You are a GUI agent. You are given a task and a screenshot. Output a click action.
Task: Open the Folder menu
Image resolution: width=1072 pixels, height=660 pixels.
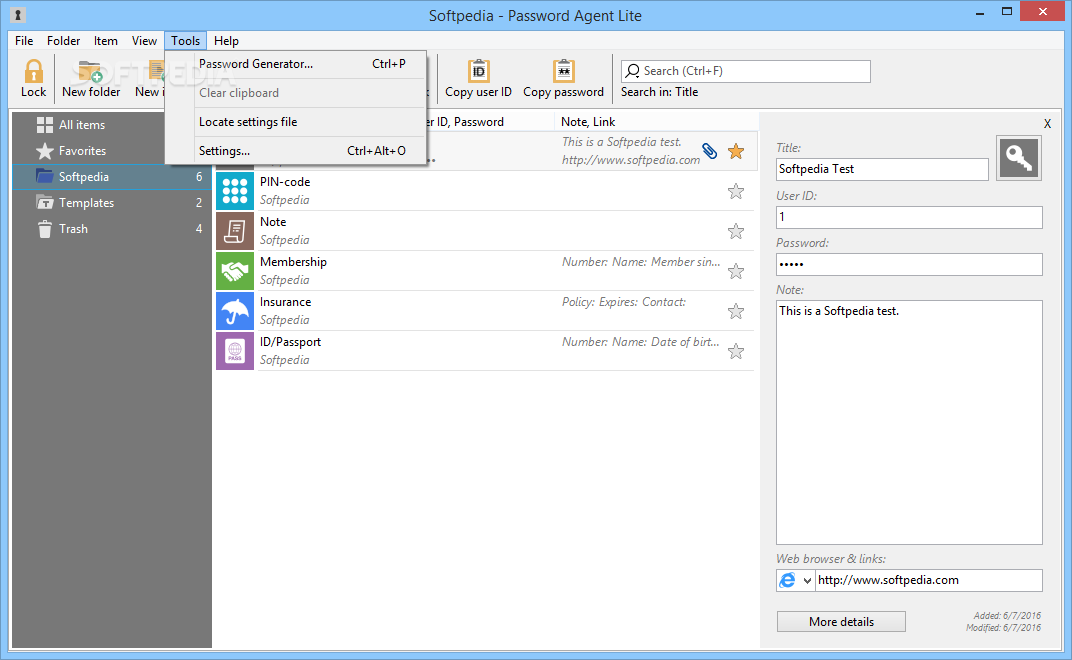pyautogui.click(x=64, y=41)
